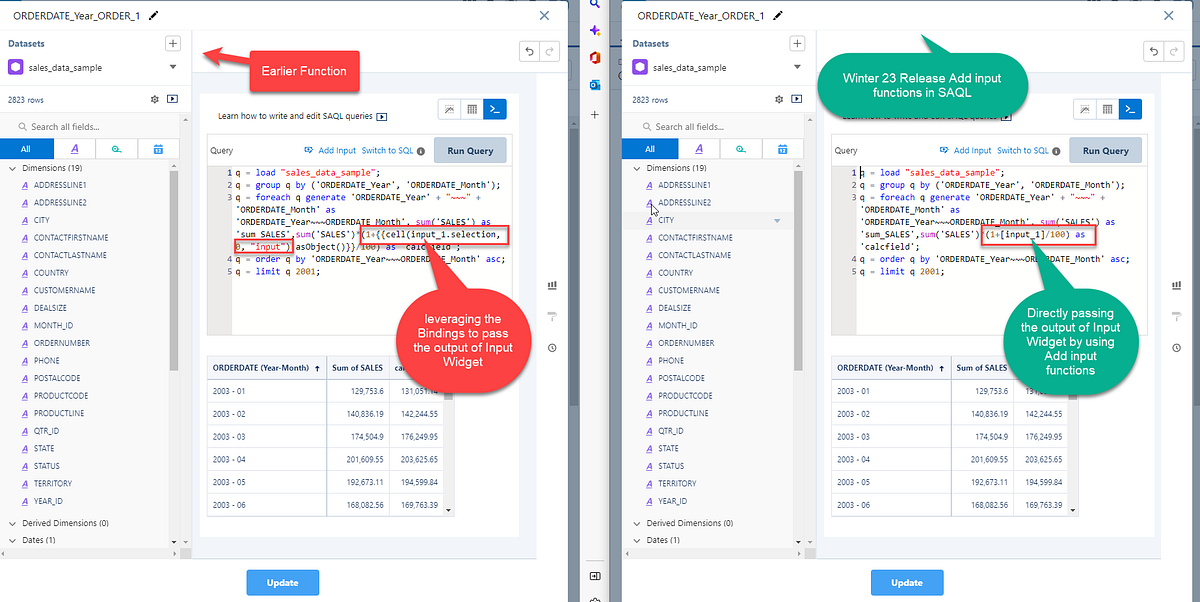Image resolution: width=1200 pixels, height=602 pixels.
Task: Select All fields tab in left panel
Action: 28,149
